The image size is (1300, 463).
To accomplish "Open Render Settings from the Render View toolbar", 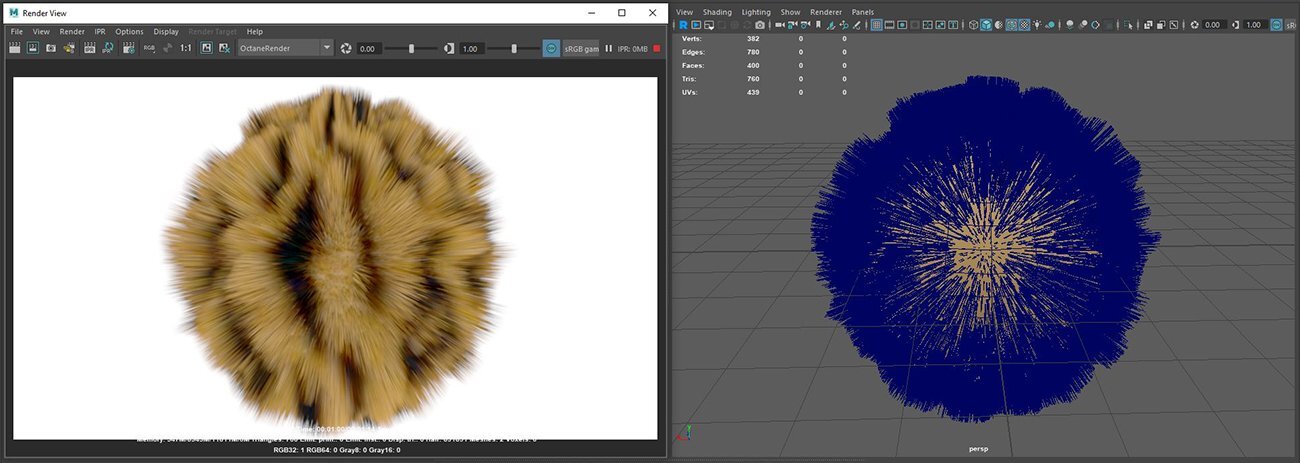I will coord(128,48).
